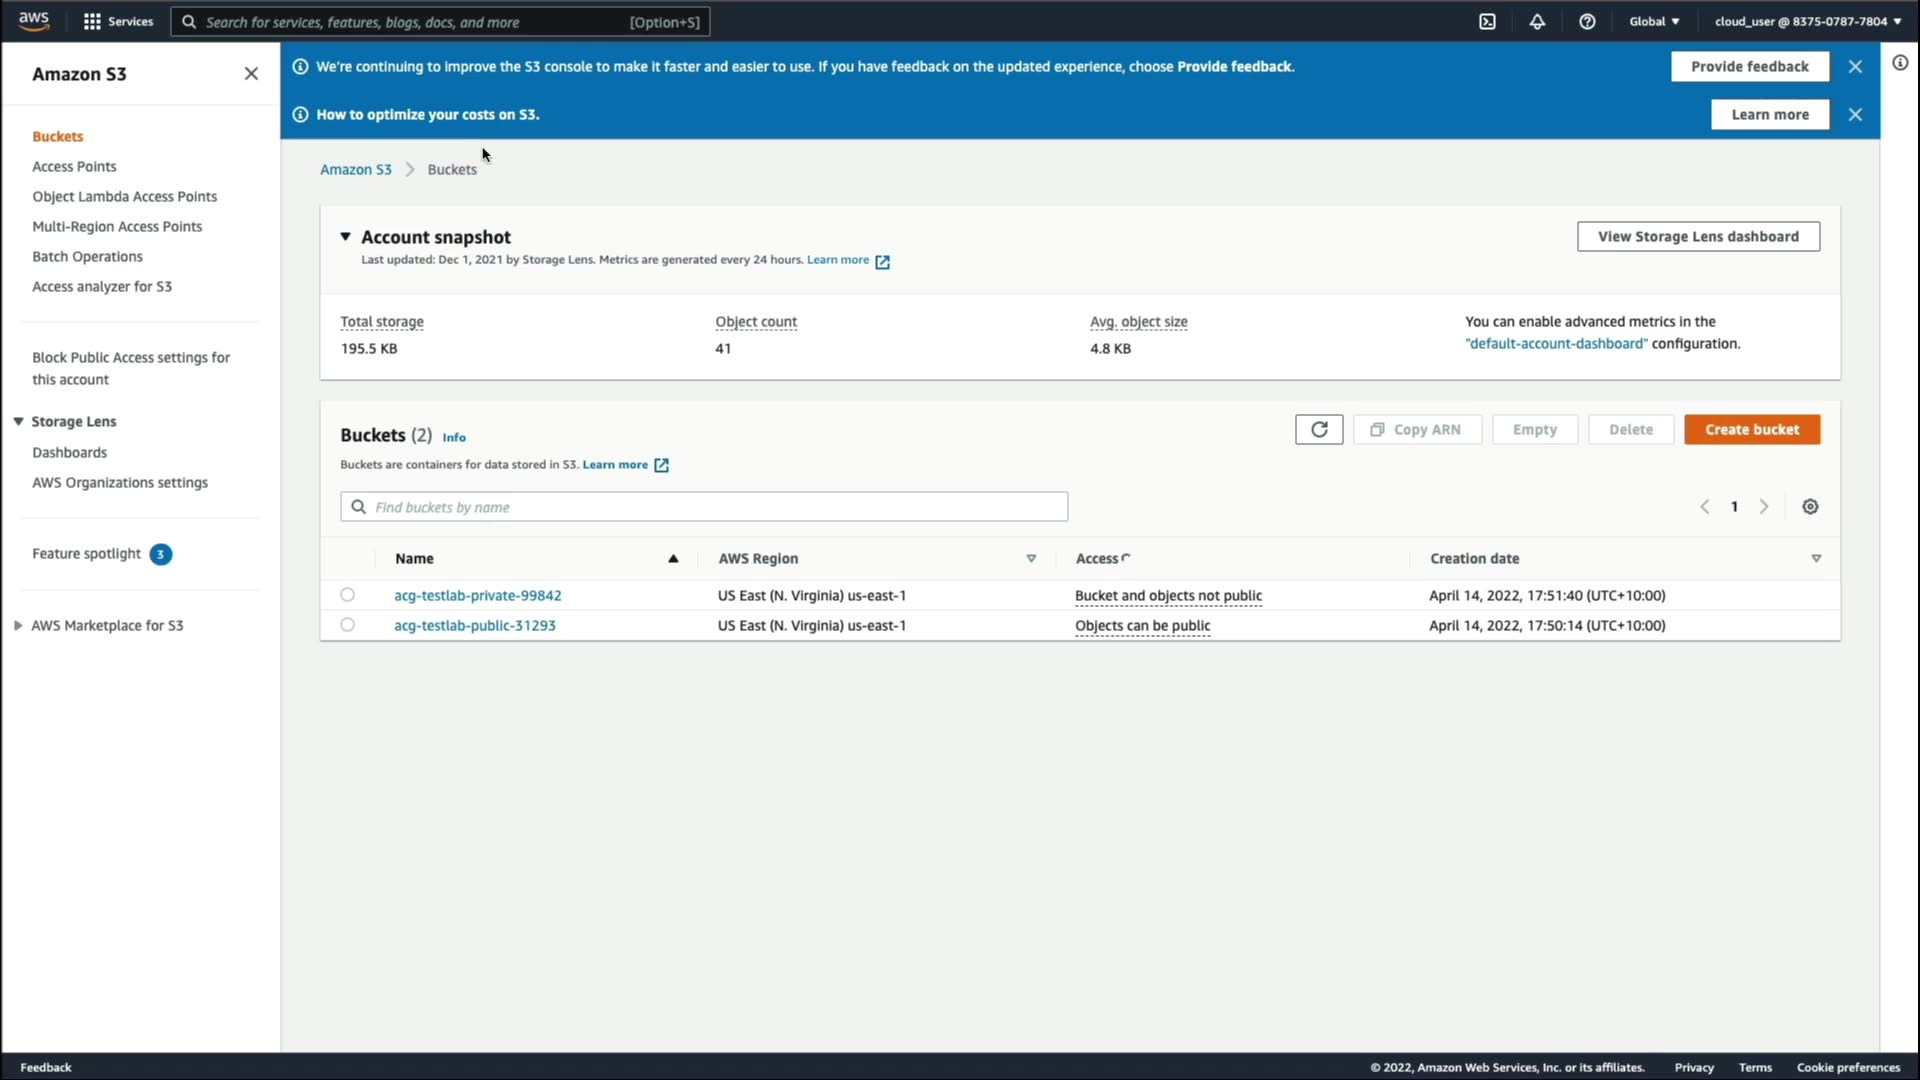The image size is (1920, 1080).
Task: Collapse the Account snapshot section
Action: [345, 237]
